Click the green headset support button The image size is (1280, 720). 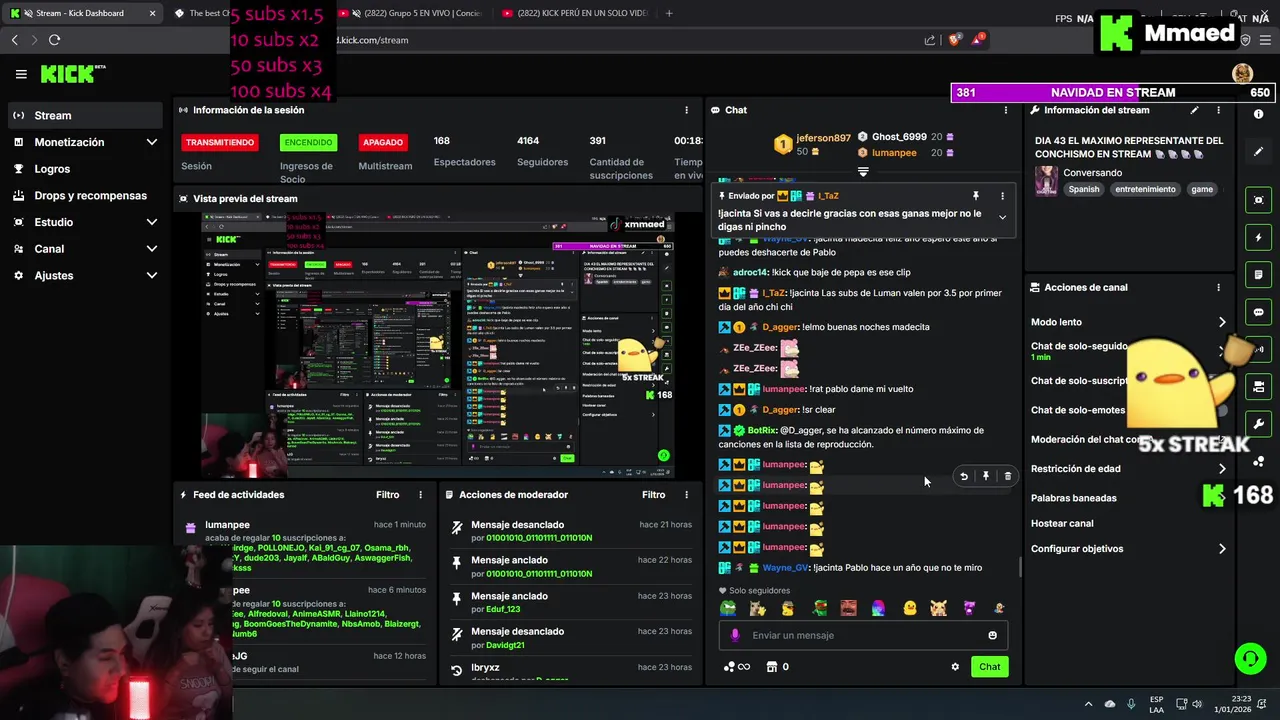tap(1250, 658)
